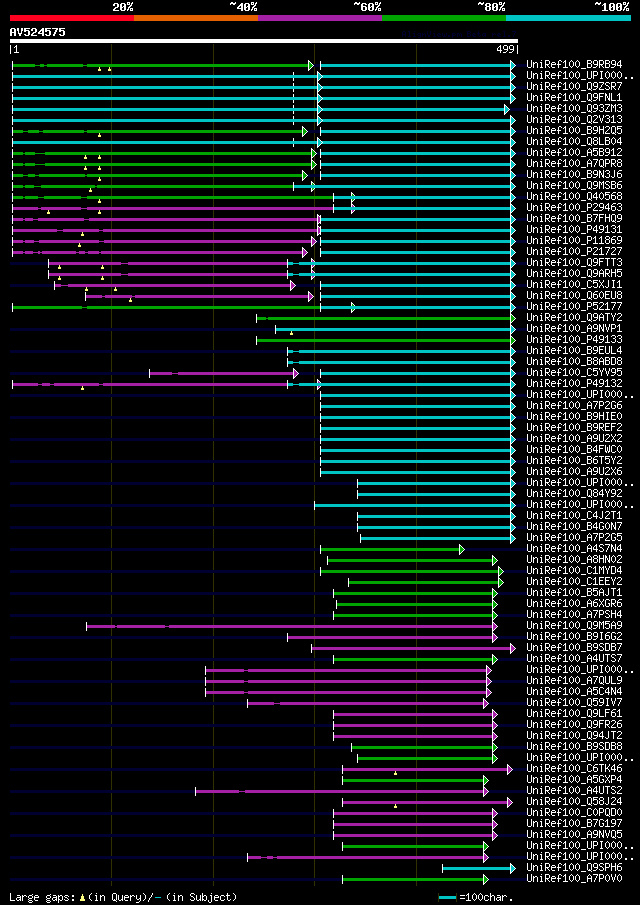This screenshot has height=905, width=640.
Task: Choose the UniRef100_B8ABD8 label
Action: pyautogui.click(x=574, y=361)
